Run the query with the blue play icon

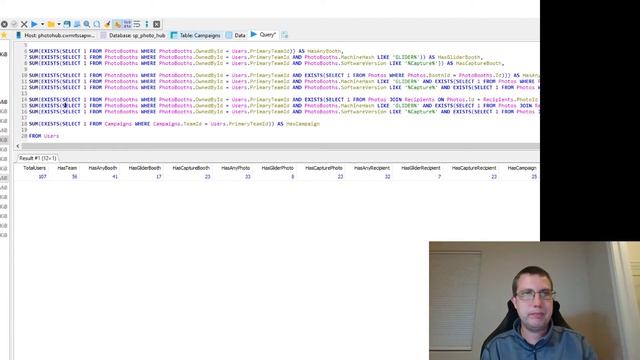pos(34,24)
